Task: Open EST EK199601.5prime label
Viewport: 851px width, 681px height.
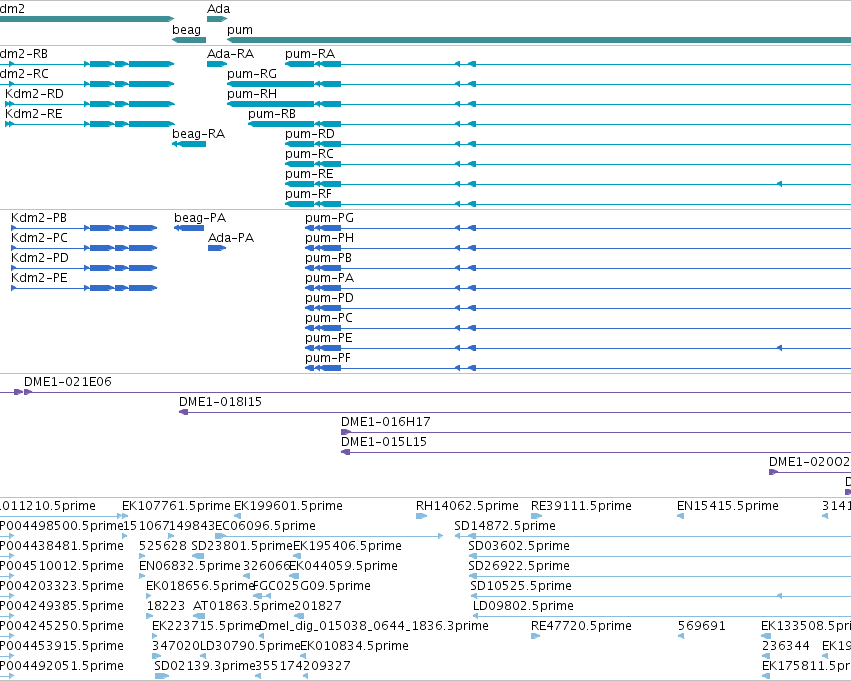Action: pos(288,506)
